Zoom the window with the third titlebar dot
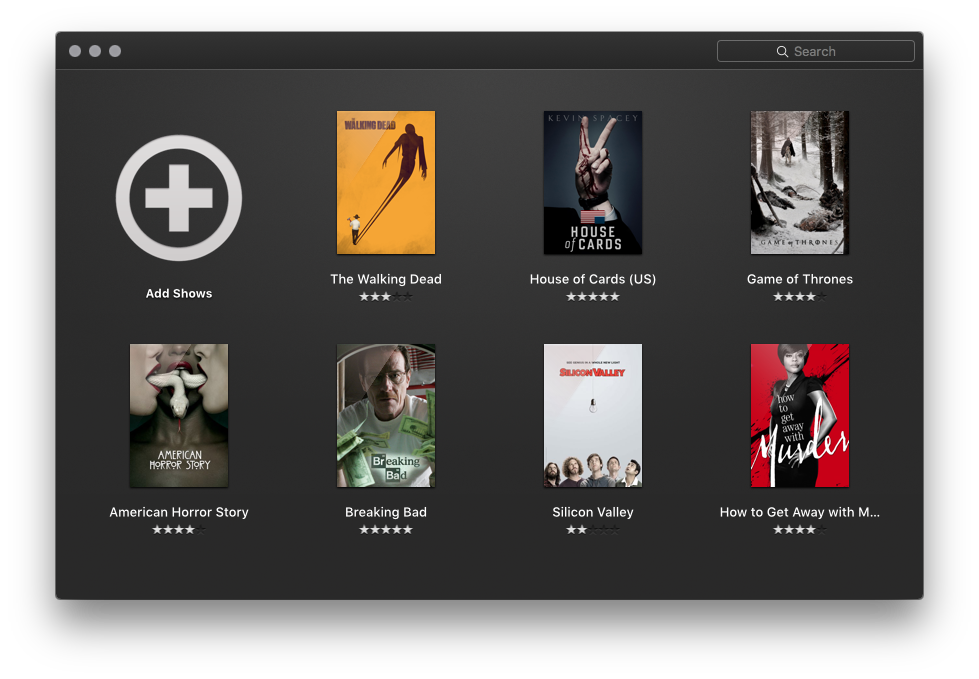 pyautogui.click(x=115, y=51)
